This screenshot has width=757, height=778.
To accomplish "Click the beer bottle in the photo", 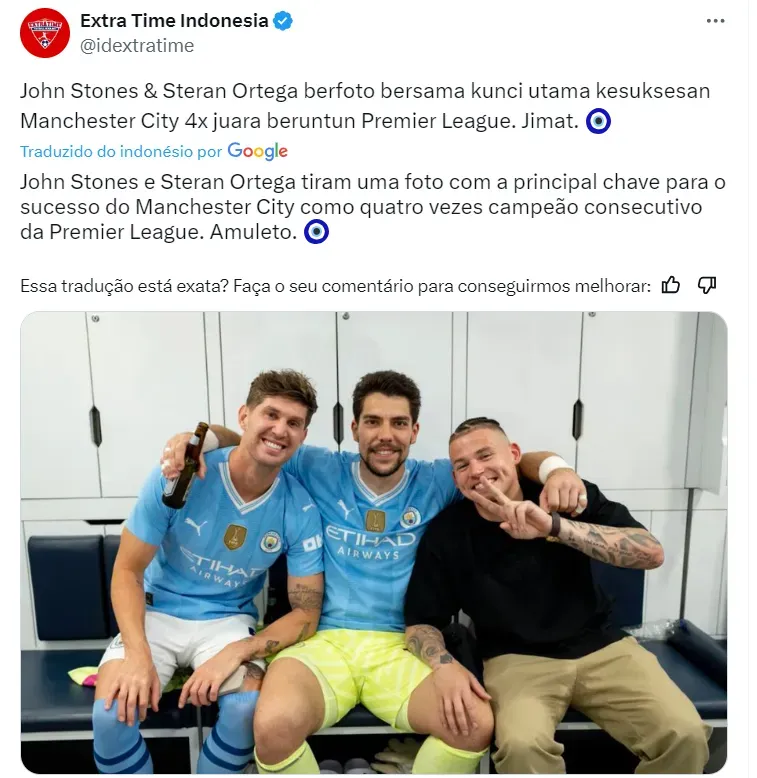I will (x=185, y=466).
